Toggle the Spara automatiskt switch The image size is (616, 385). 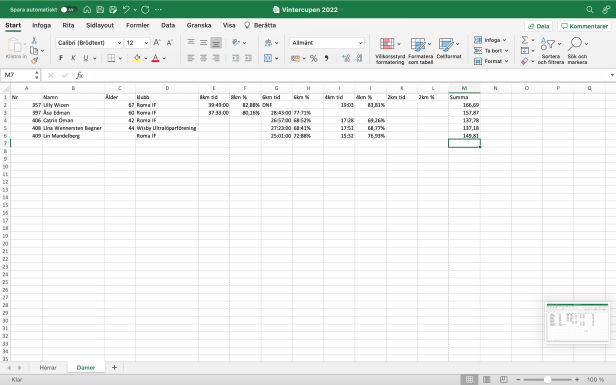68,9
